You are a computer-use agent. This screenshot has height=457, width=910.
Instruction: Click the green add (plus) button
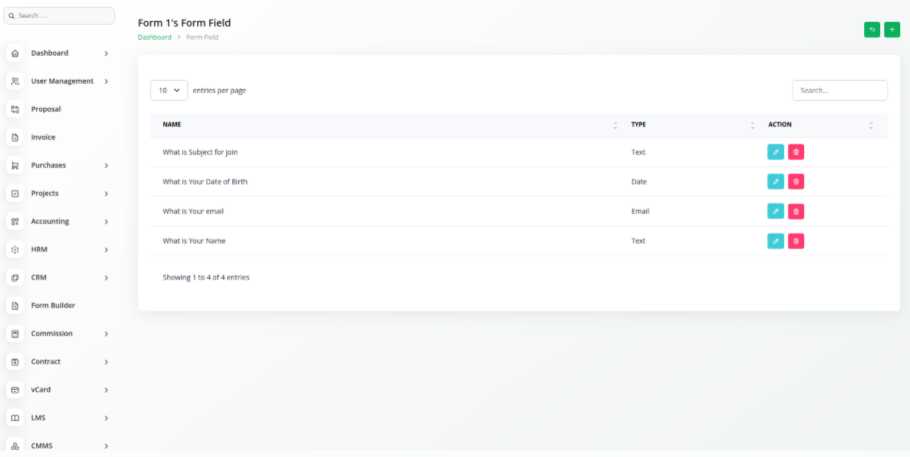click(x=892, y=30)
